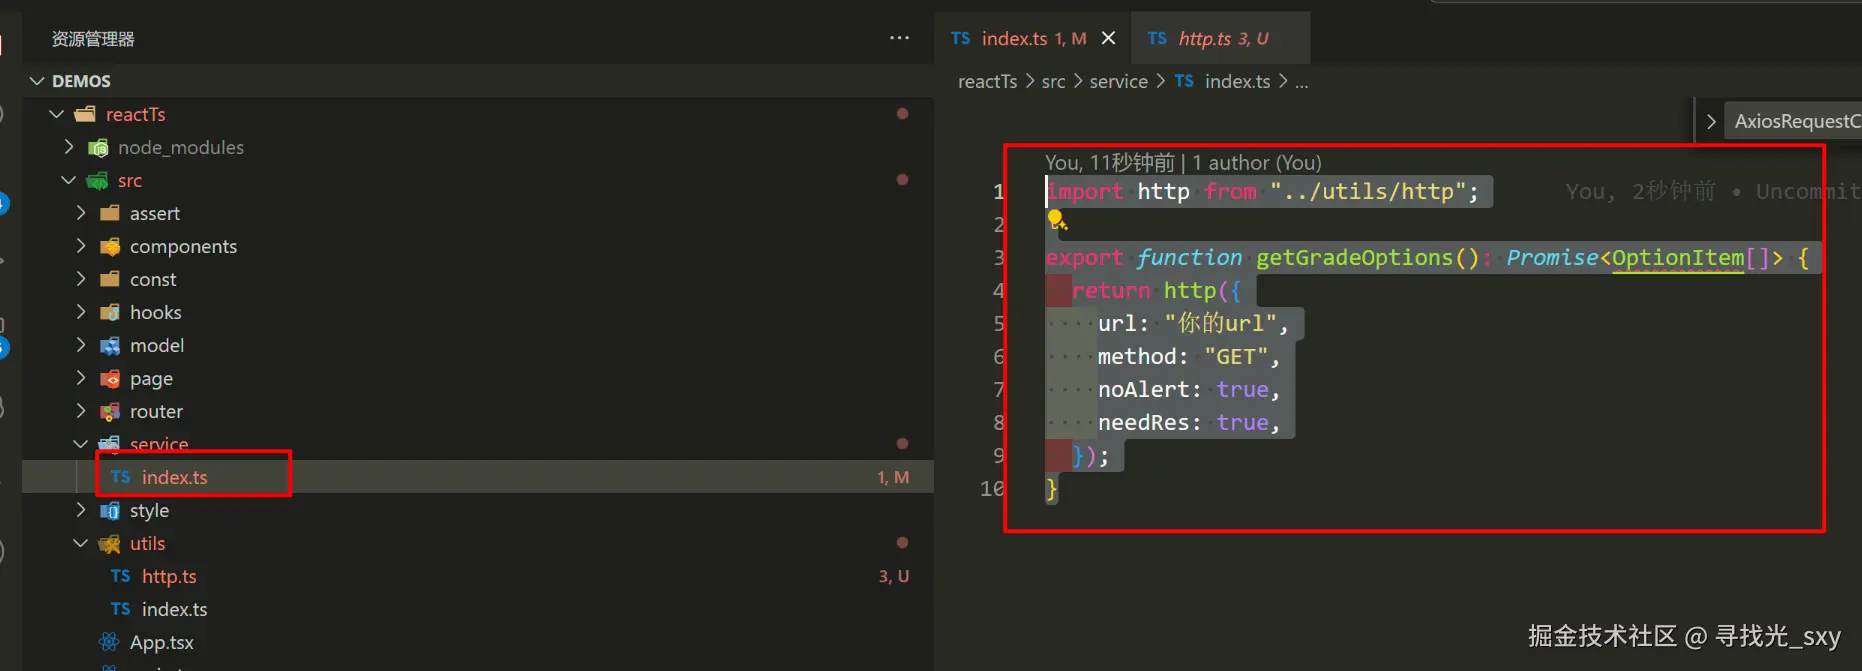Click the breadcrumb trailing ellipsis
Image resolution: width=1862 pixels, height=671 pixels.
click(1301, 83)
